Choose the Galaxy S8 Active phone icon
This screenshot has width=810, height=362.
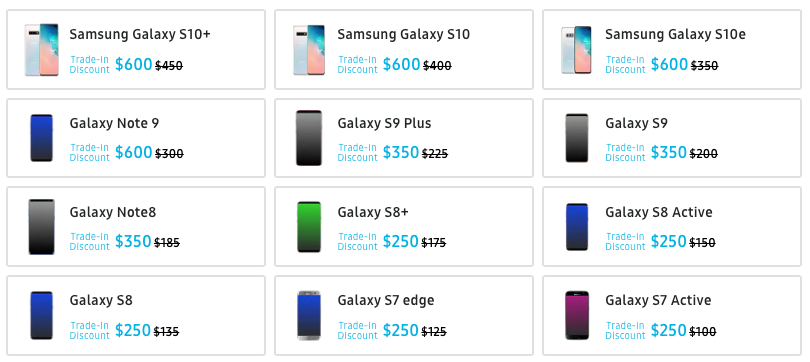click(x=577, y=227)
